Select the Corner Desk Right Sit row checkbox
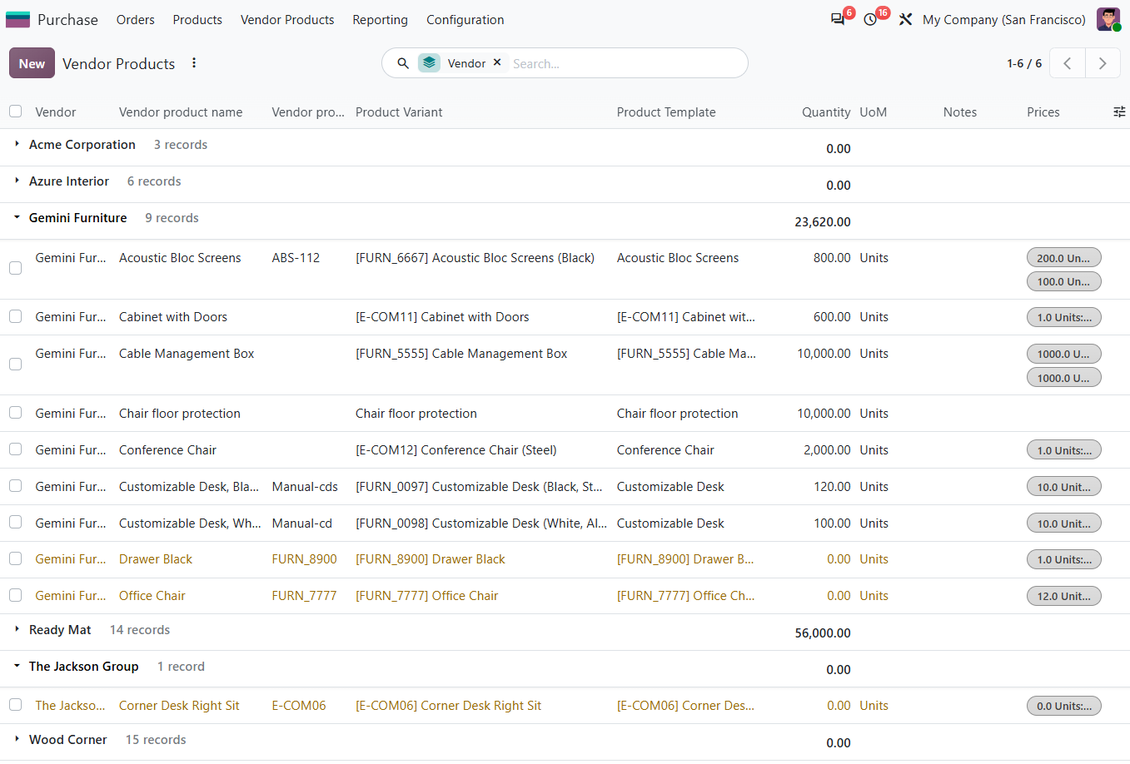Screen dimensions: 1130x764 (15, 705)
